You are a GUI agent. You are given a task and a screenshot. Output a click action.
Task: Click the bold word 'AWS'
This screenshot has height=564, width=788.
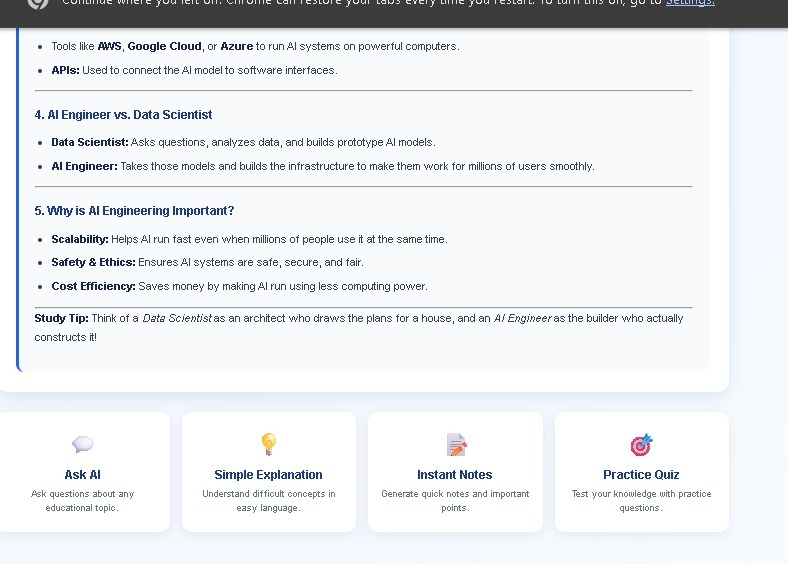[x=110, y=46]
